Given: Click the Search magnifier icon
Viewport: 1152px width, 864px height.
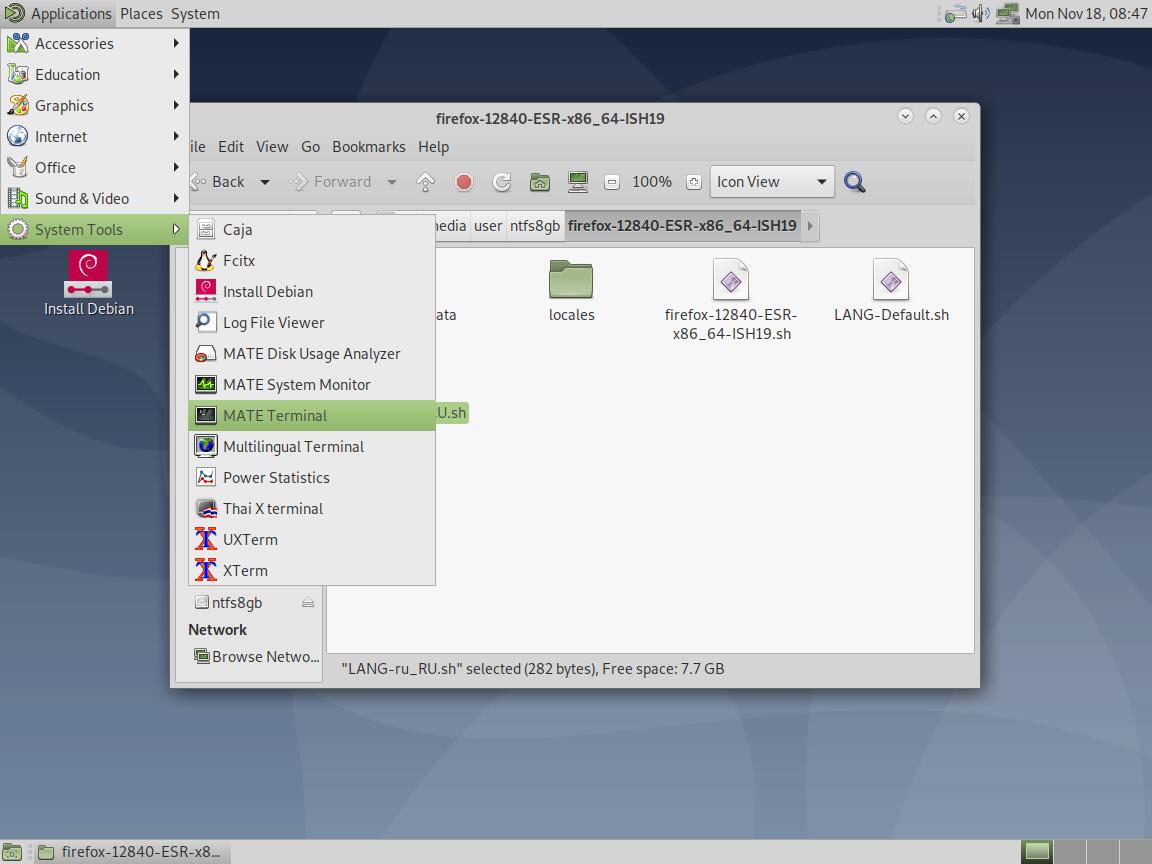Looking at the screenshot, I should pyautogui.click(x=854, y=182).
